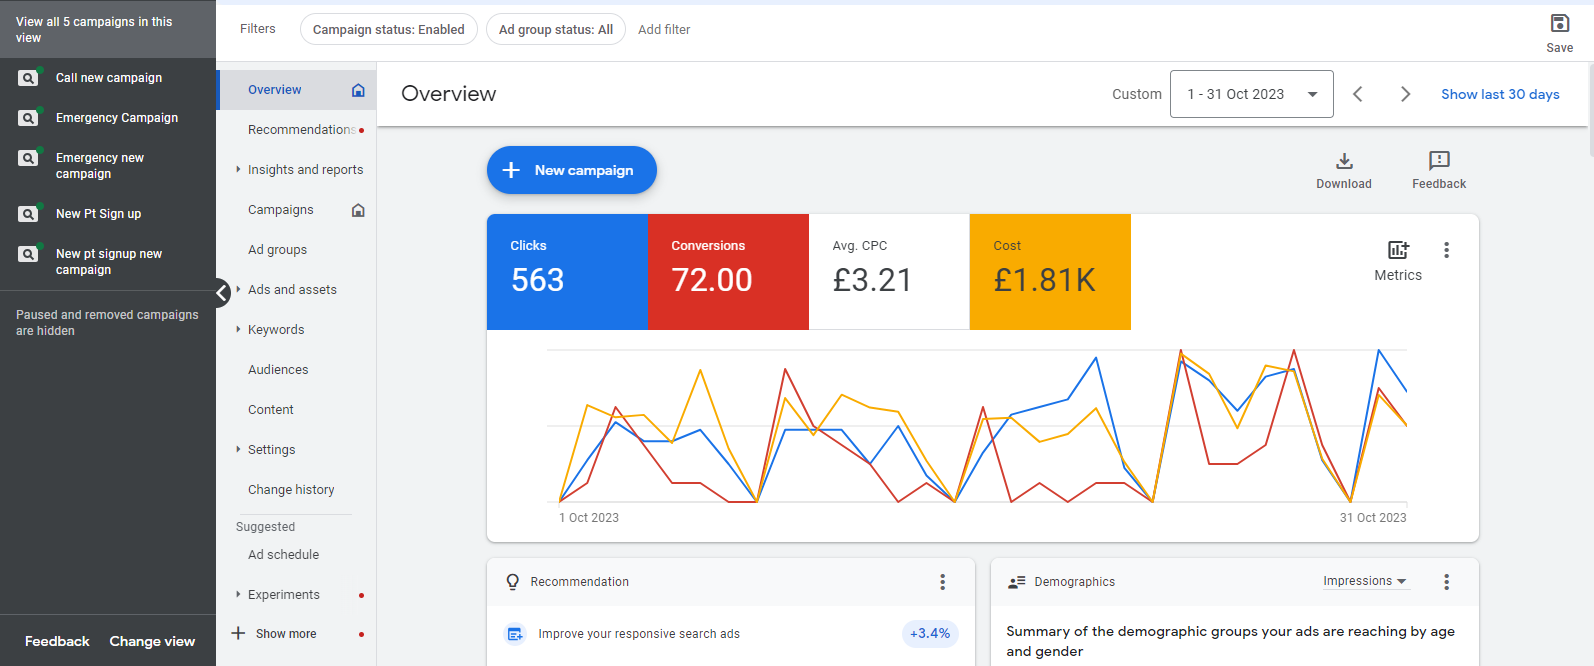Open the Feedback icon above the chart

pos(1439,162)
